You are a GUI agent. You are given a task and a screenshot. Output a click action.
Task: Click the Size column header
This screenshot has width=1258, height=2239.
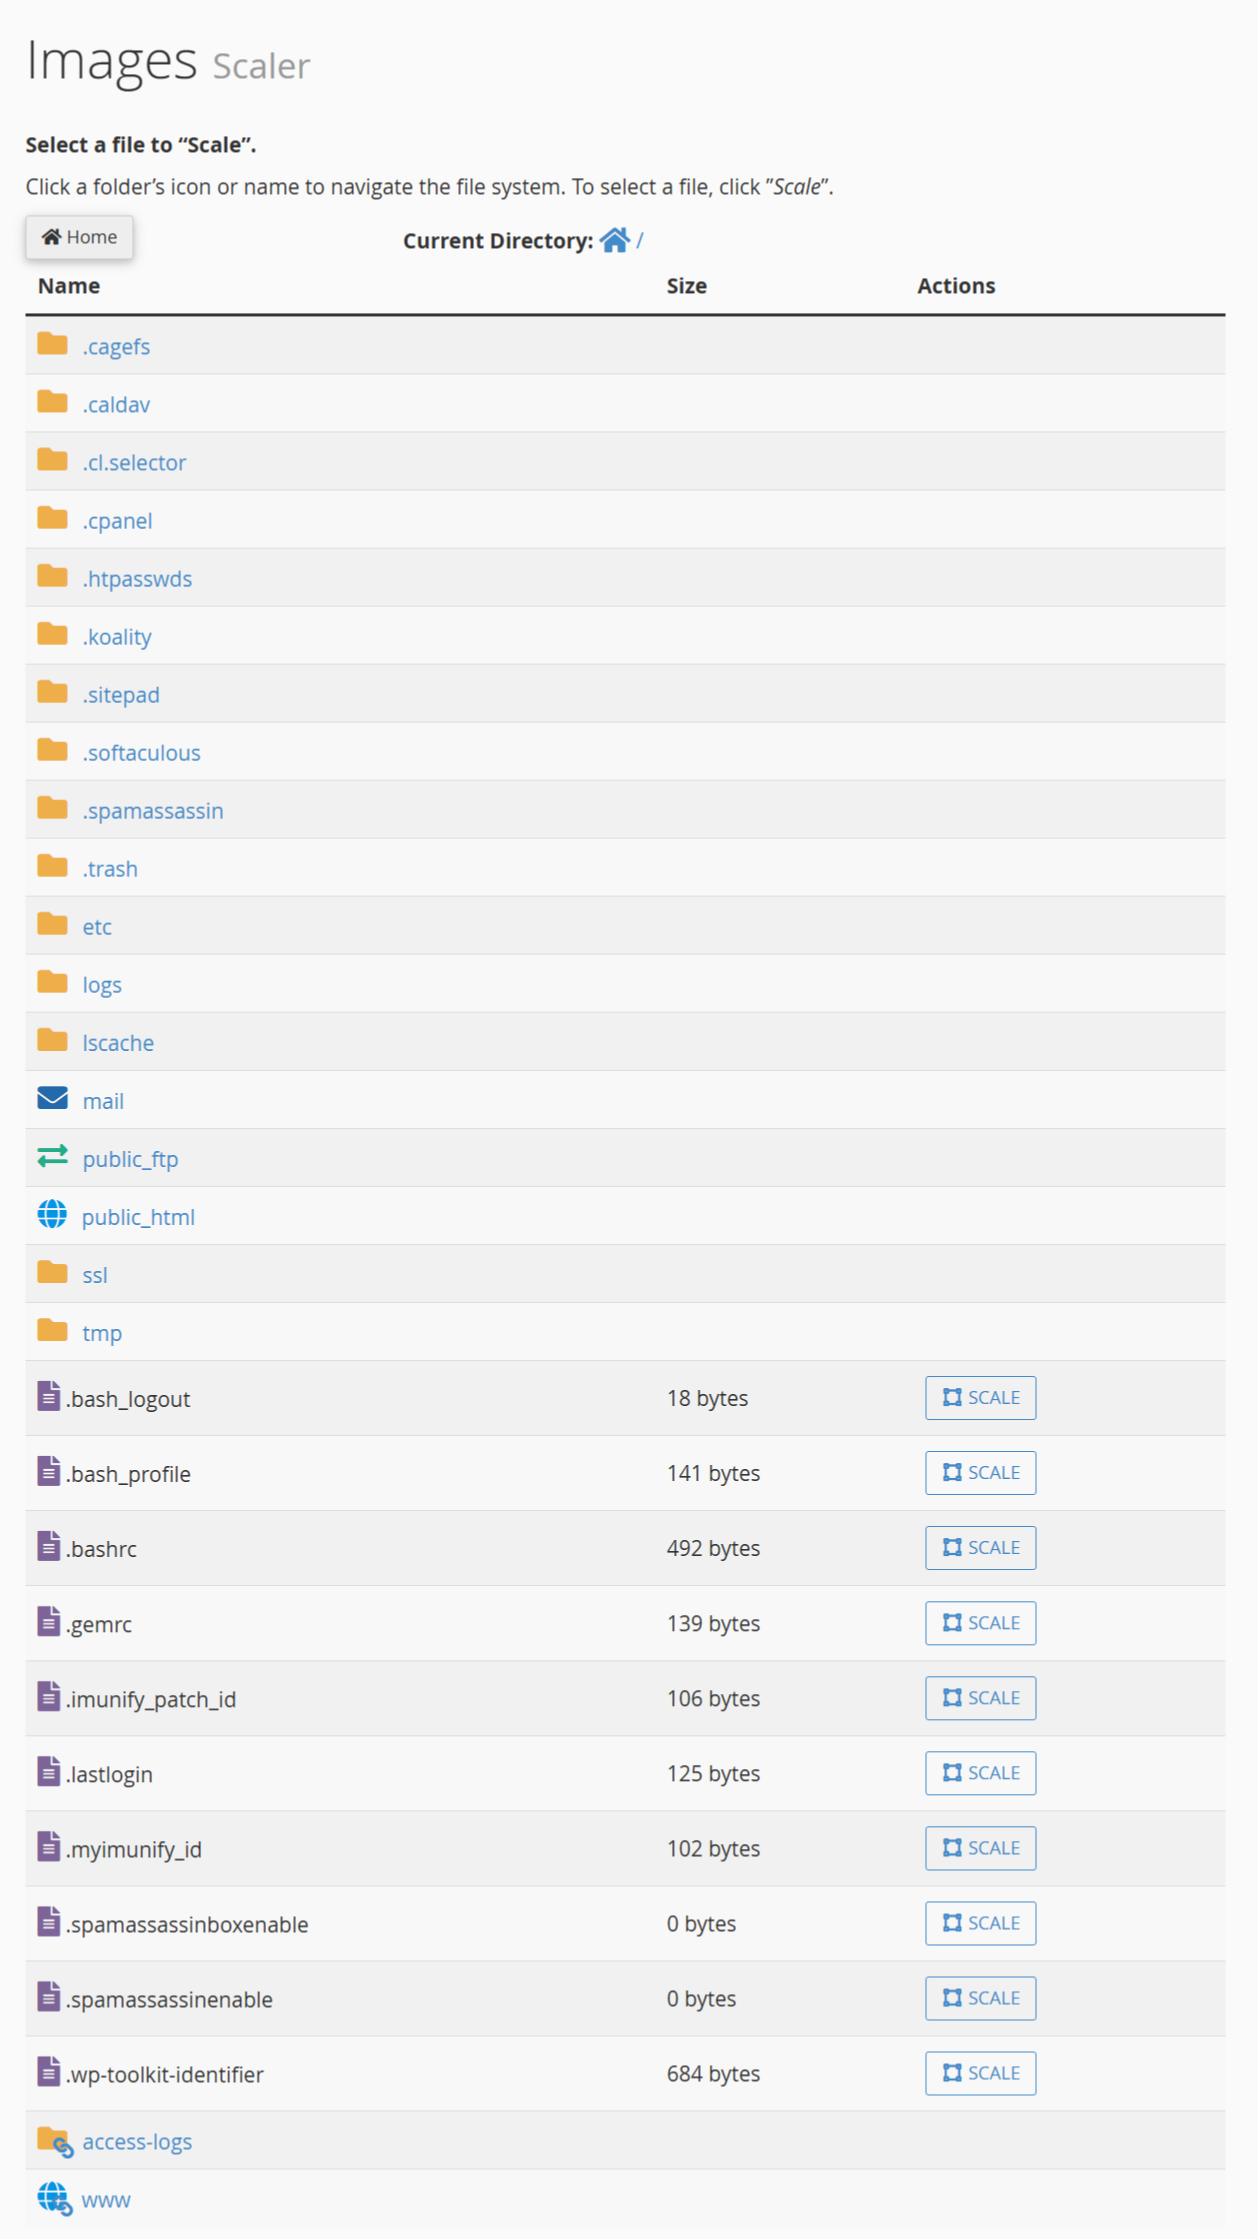coord(687,286)
